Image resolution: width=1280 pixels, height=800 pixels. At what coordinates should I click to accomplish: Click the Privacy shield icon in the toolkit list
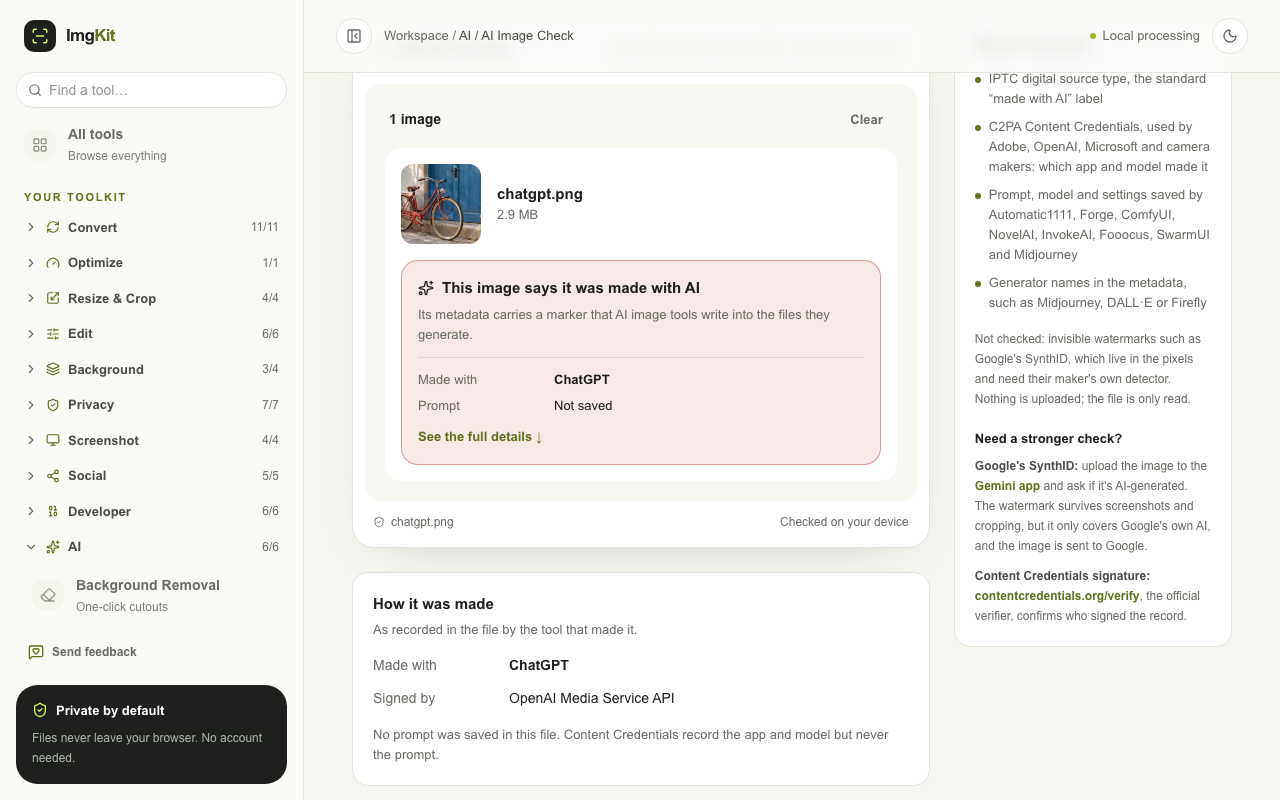pos(53,405)
